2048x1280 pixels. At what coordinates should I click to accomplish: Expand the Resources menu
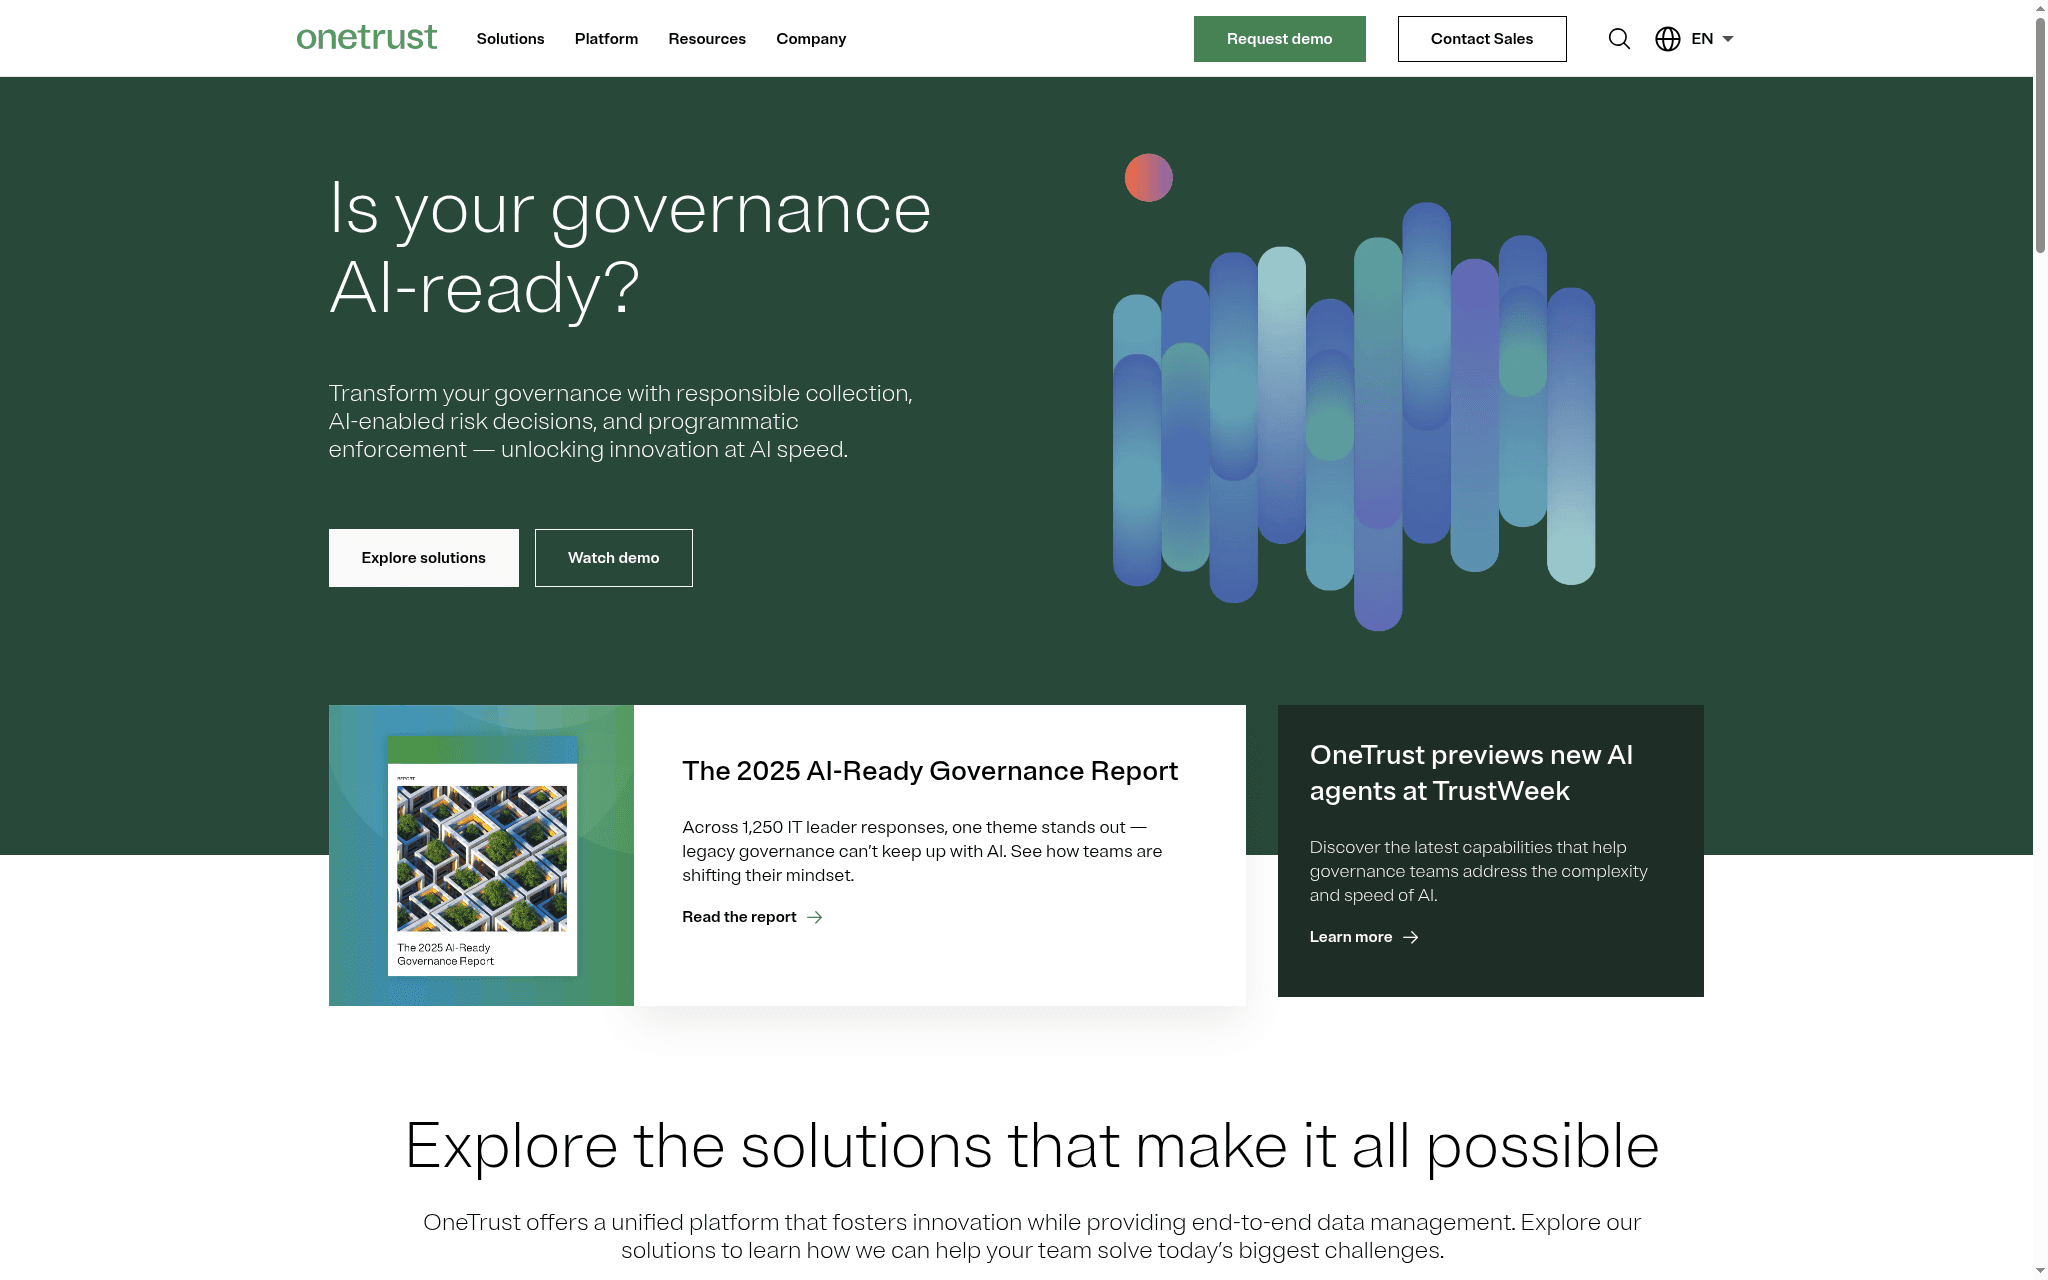(707, 39)
